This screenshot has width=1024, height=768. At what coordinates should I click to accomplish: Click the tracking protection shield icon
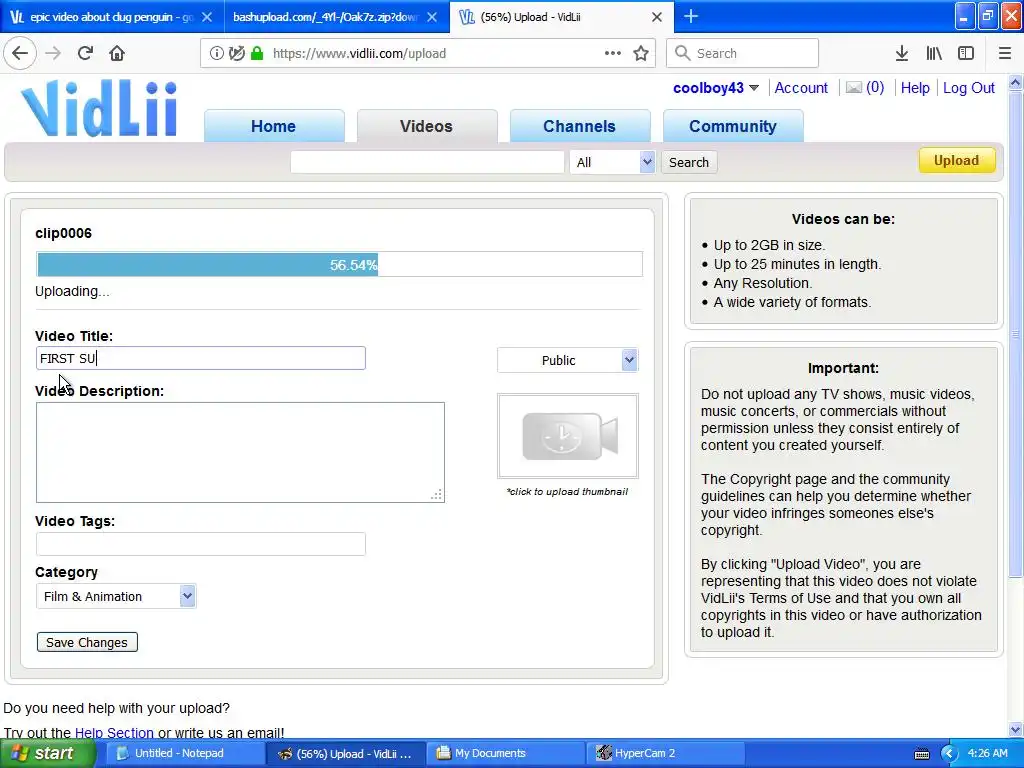(x=236, y=53)
